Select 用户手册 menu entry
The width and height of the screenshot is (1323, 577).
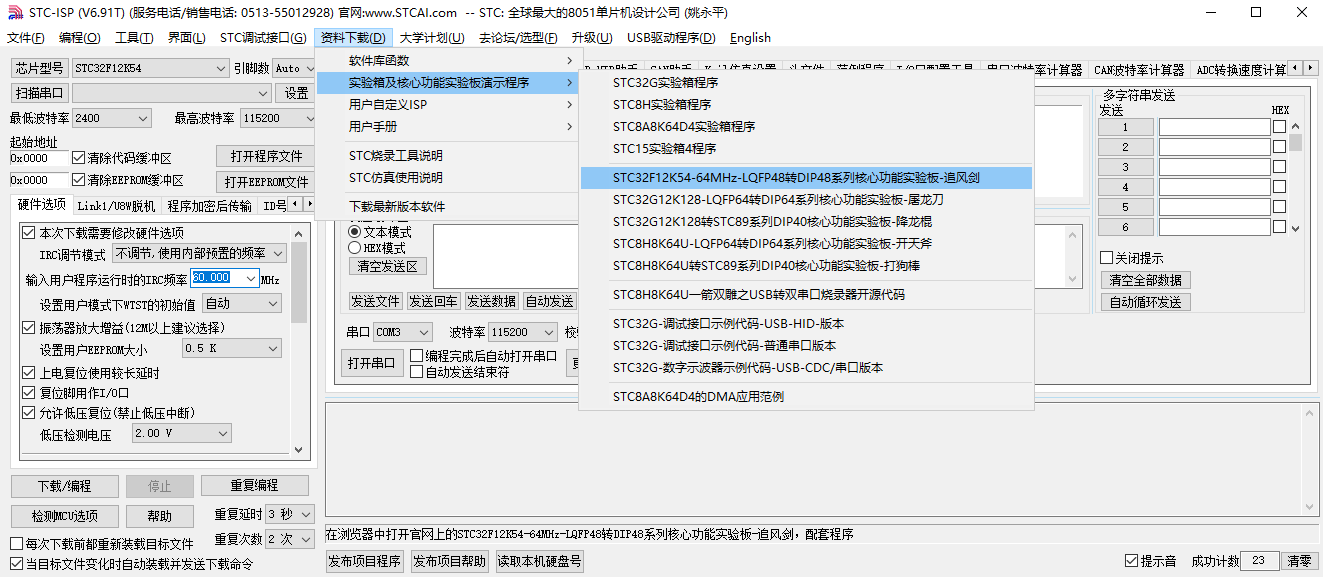coord(447,127)
